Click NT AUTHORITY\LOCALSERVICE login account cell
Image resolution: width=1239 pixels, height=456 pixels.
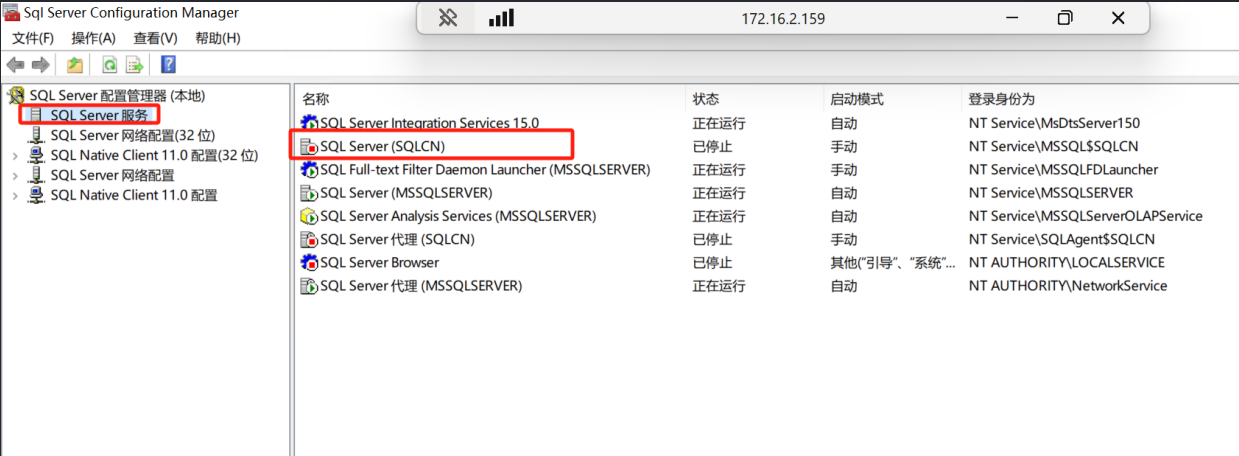pyautogui.click(x=1067, y=263)
